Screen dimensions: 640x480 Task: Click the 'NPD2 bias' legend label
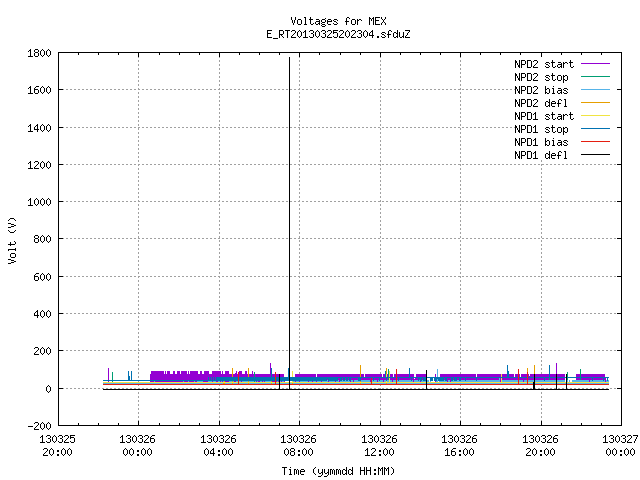tap(541, 90)
